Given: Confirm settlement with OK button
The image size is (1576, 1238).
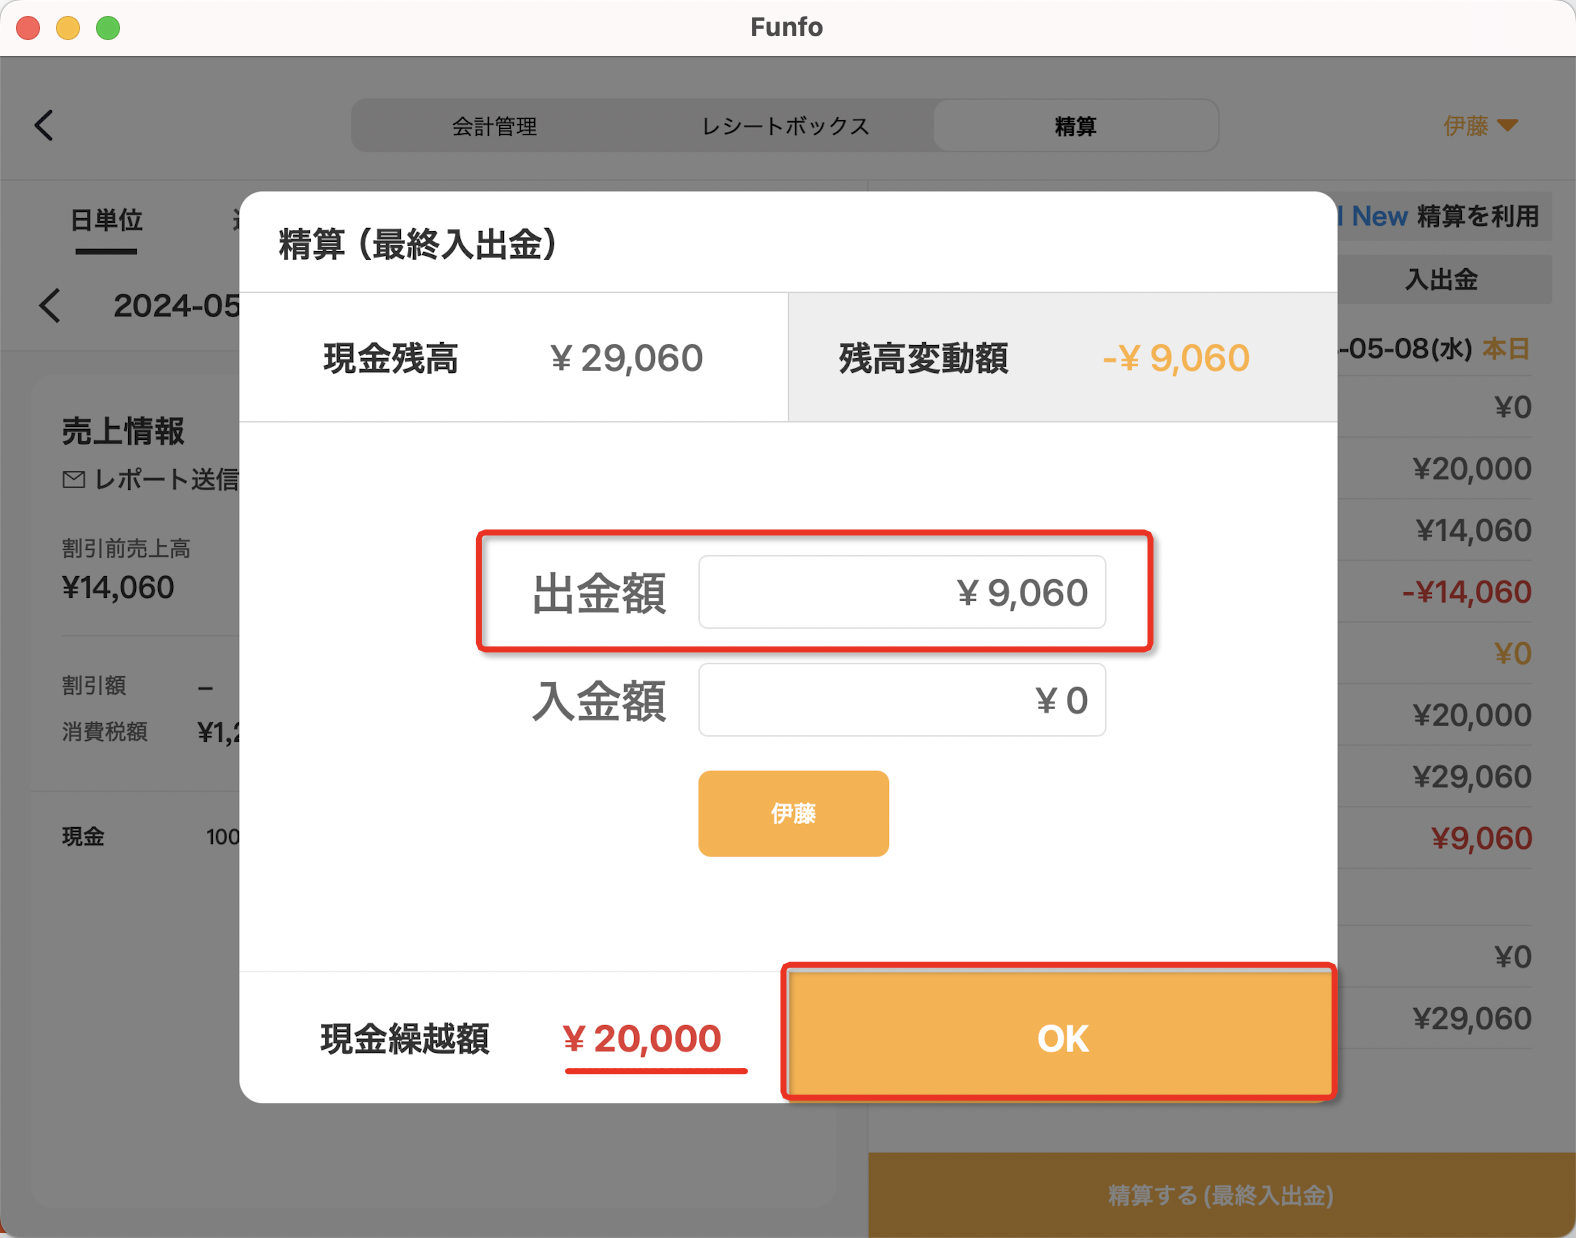Looking at the screenshot, I should [x=1061, y=1036].
